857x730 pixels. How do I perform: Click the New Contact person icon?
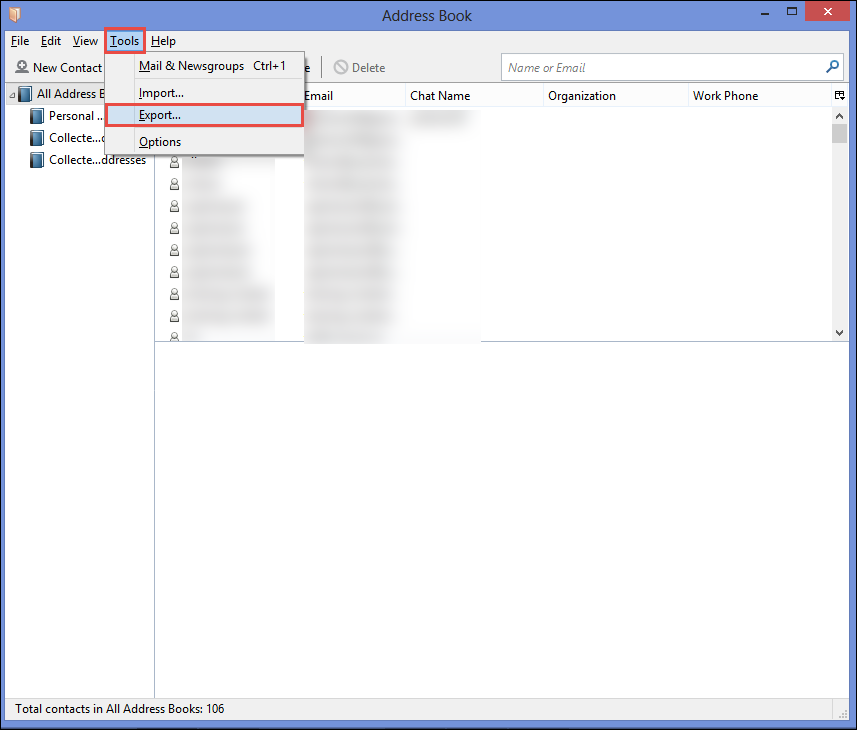point(21,67)
